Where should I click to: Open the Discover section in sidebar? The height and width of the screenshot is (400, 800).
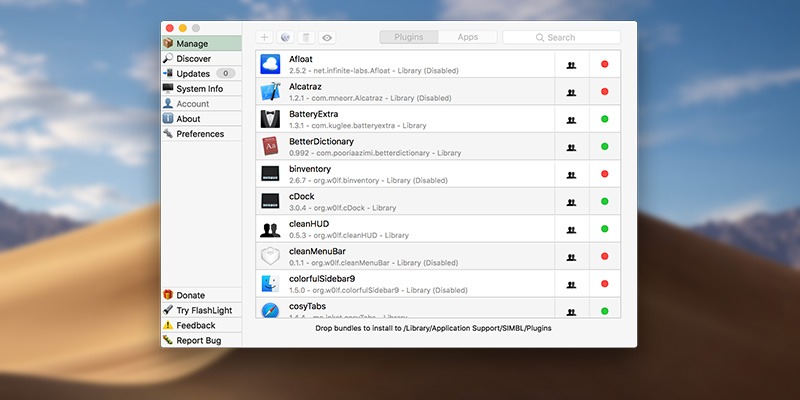(193, 59)
